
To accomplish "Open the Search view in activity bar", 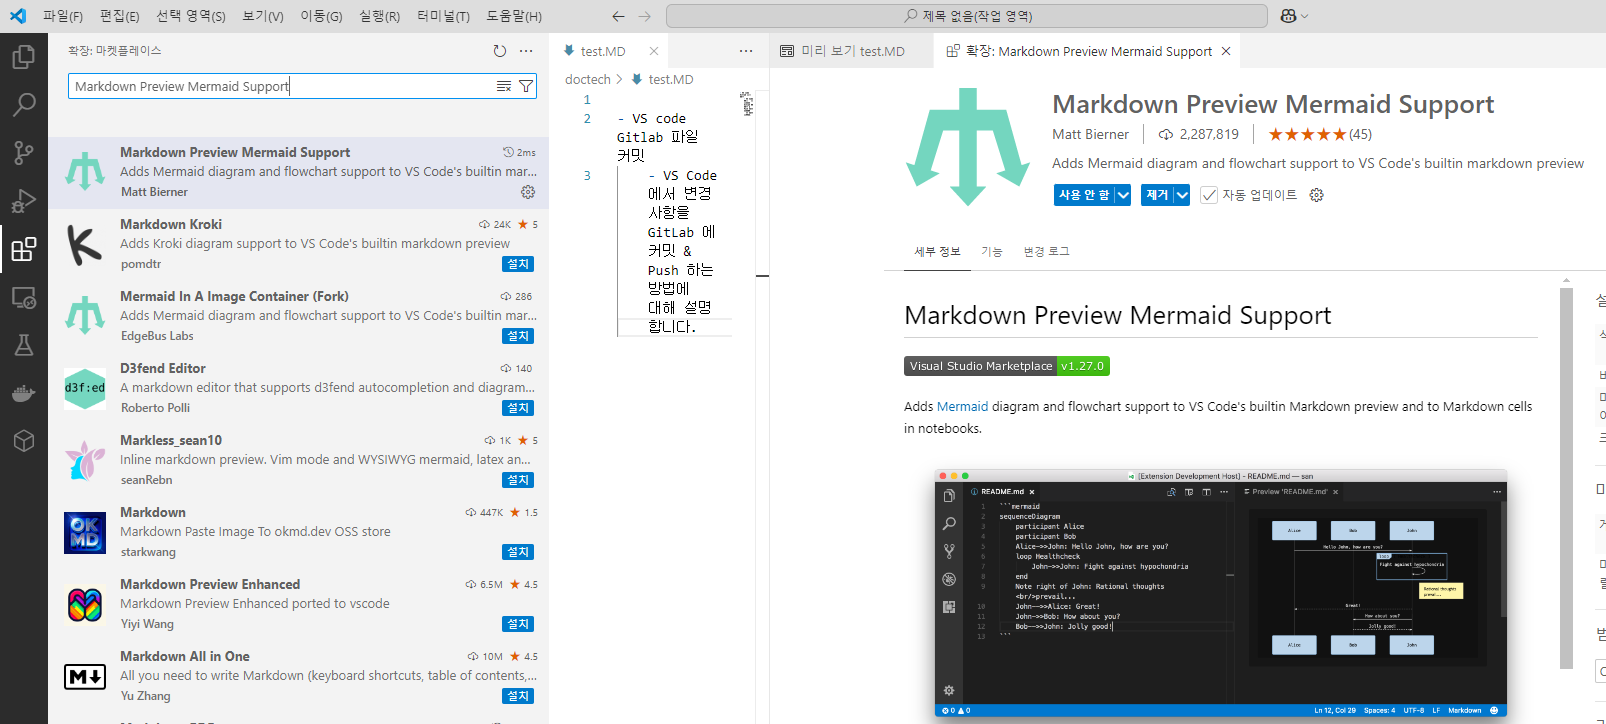I will (x=23, y=104).
